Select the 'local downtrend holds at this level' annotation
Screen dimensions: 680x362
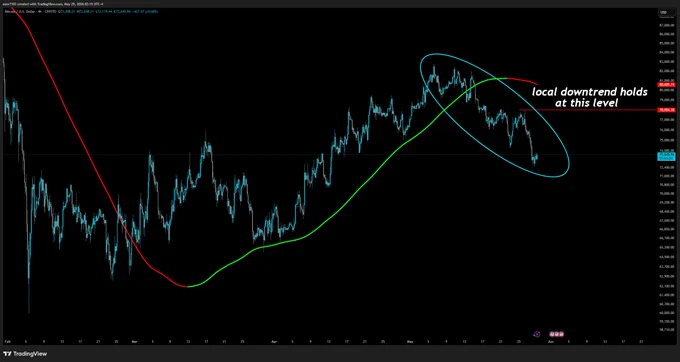click(x=590, y=98)
